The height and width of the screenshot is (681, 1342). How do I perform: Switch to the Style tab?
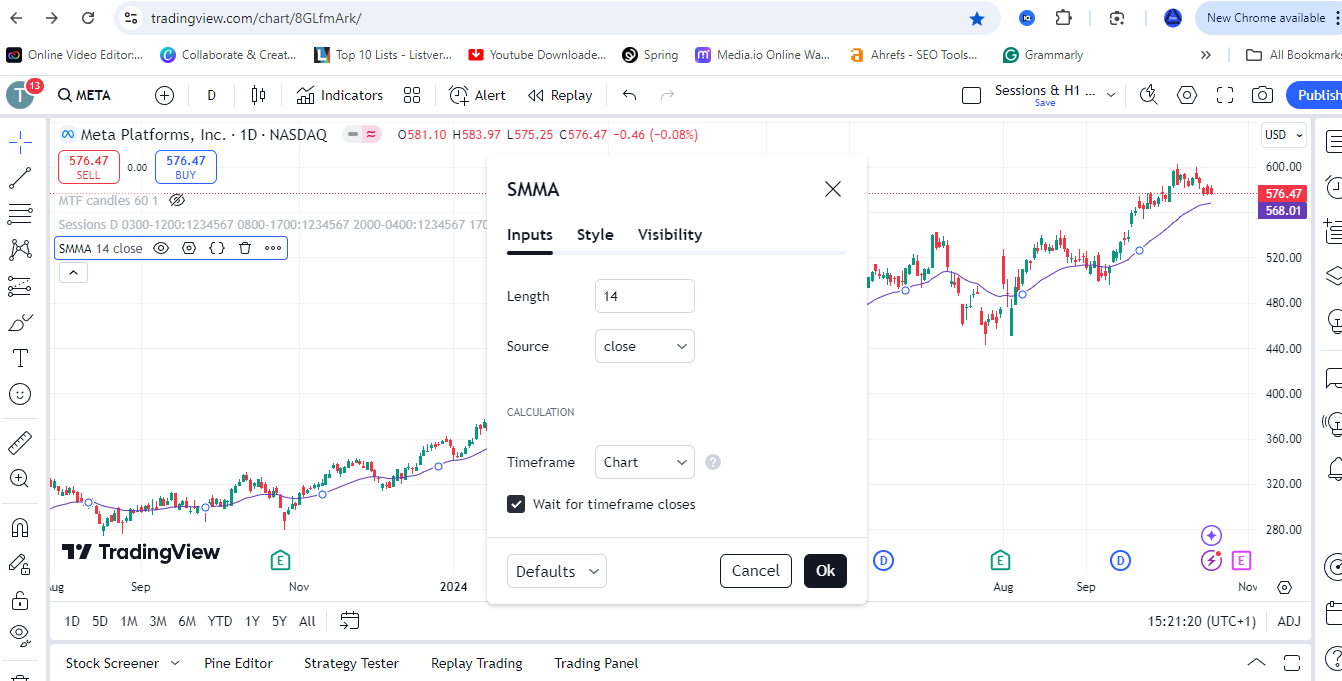point(595,235)
